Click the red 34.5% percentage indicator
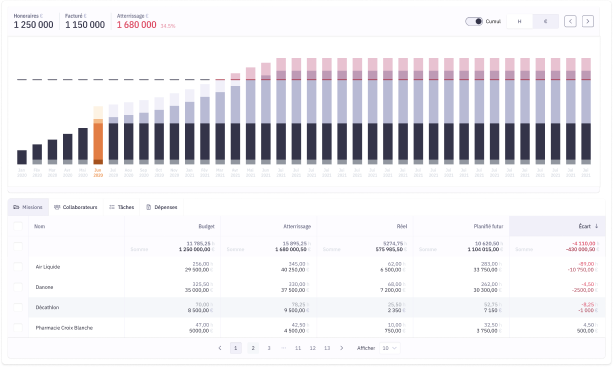Screen dimensions: 614x367 pyautogui.click(x=168, y=26)
